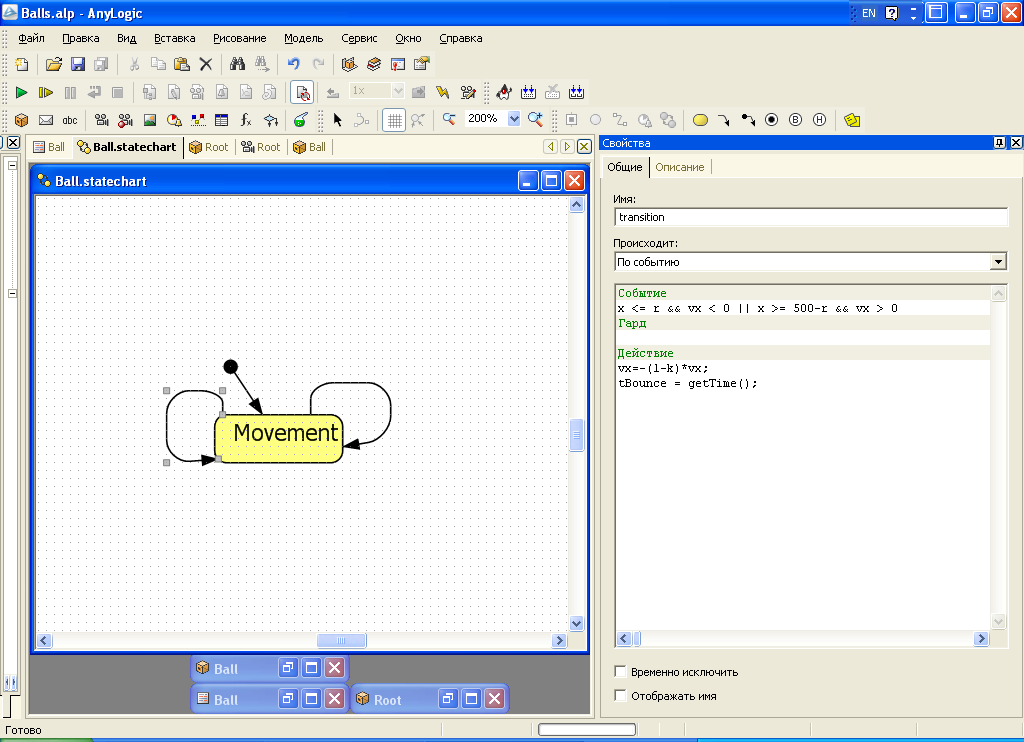Restore the minimized Root window
Image resolution: width=1024 pixels, height=742 pixels.
click(447, 700)
